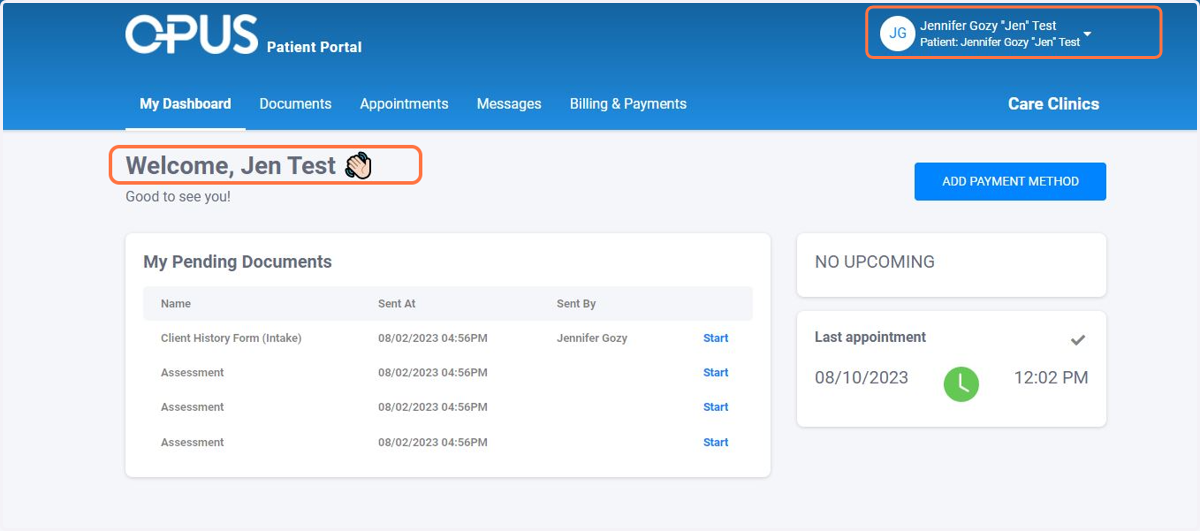Image resolution: width=1200 pixels, height=531 pixels.
Task: Click the OPUS logo
Action: pos(191,34)
